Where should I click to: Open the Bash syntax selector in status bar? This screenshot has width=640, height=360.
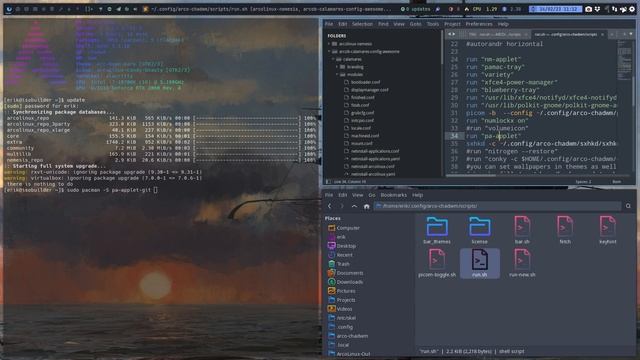click(617, 182)
